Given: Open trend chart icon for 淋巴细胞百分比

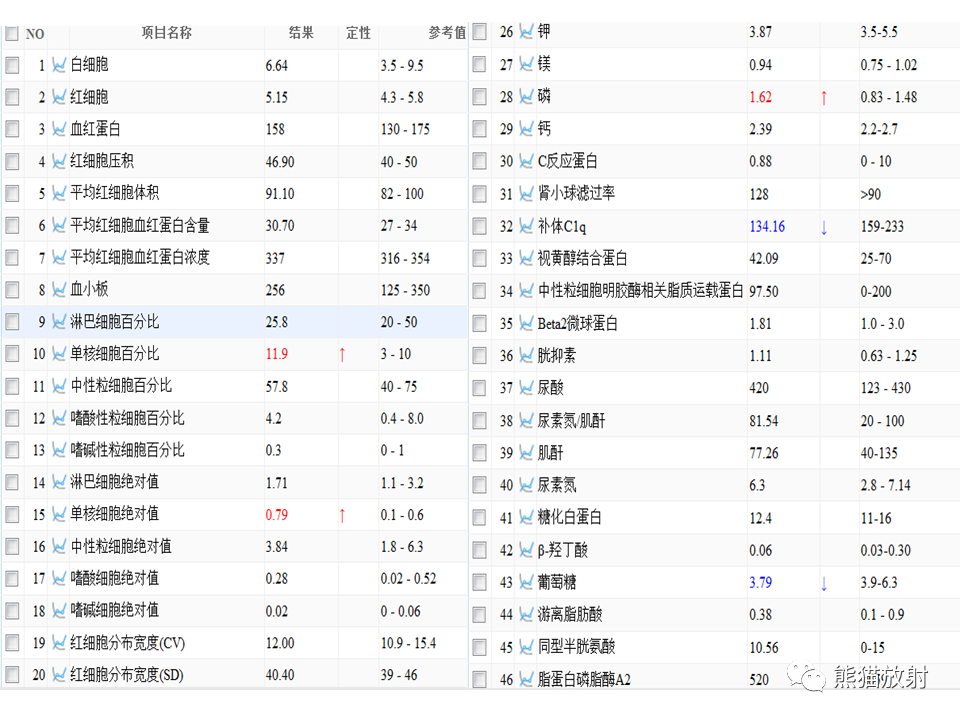Looking at the screenshot, I should 59,321.
